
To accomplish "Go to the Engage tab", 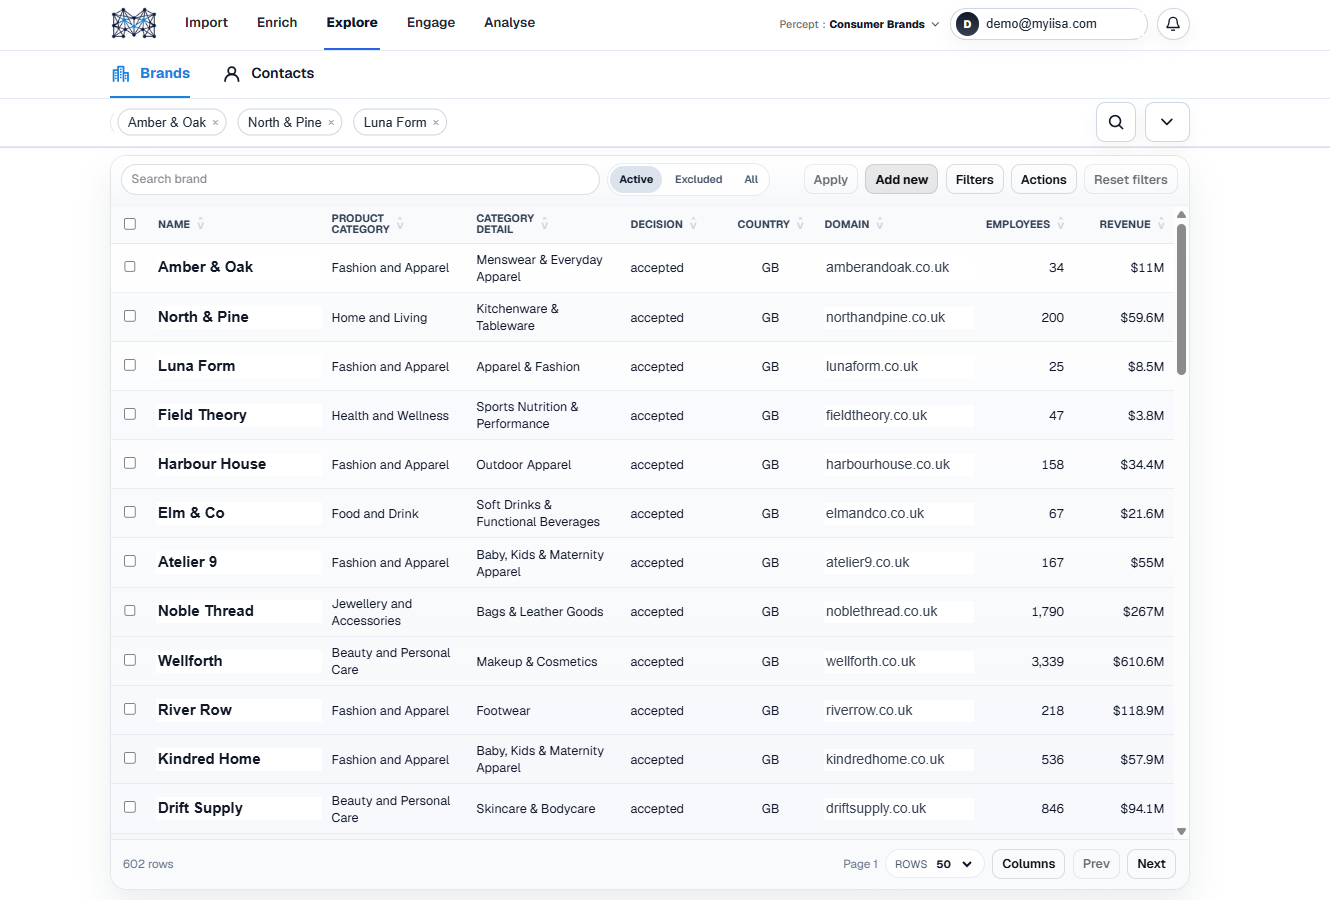I will click(x=431, y=23).
